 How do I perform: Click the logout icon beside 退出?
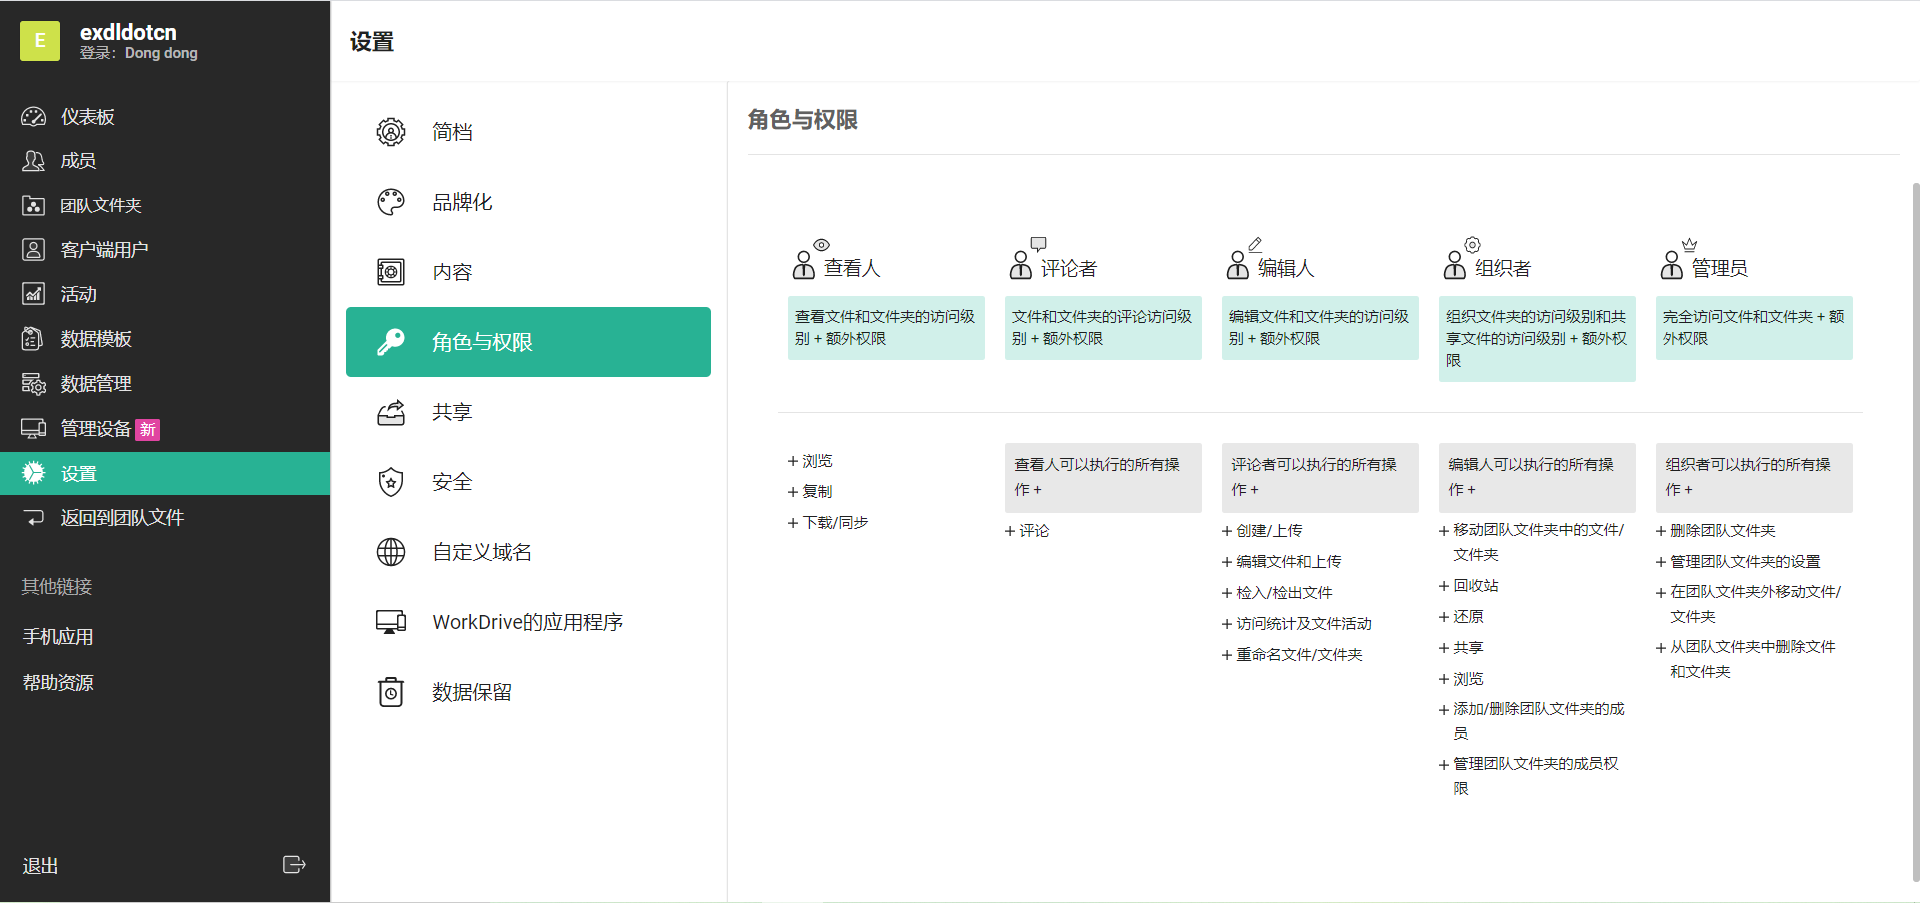pos(293,865)
